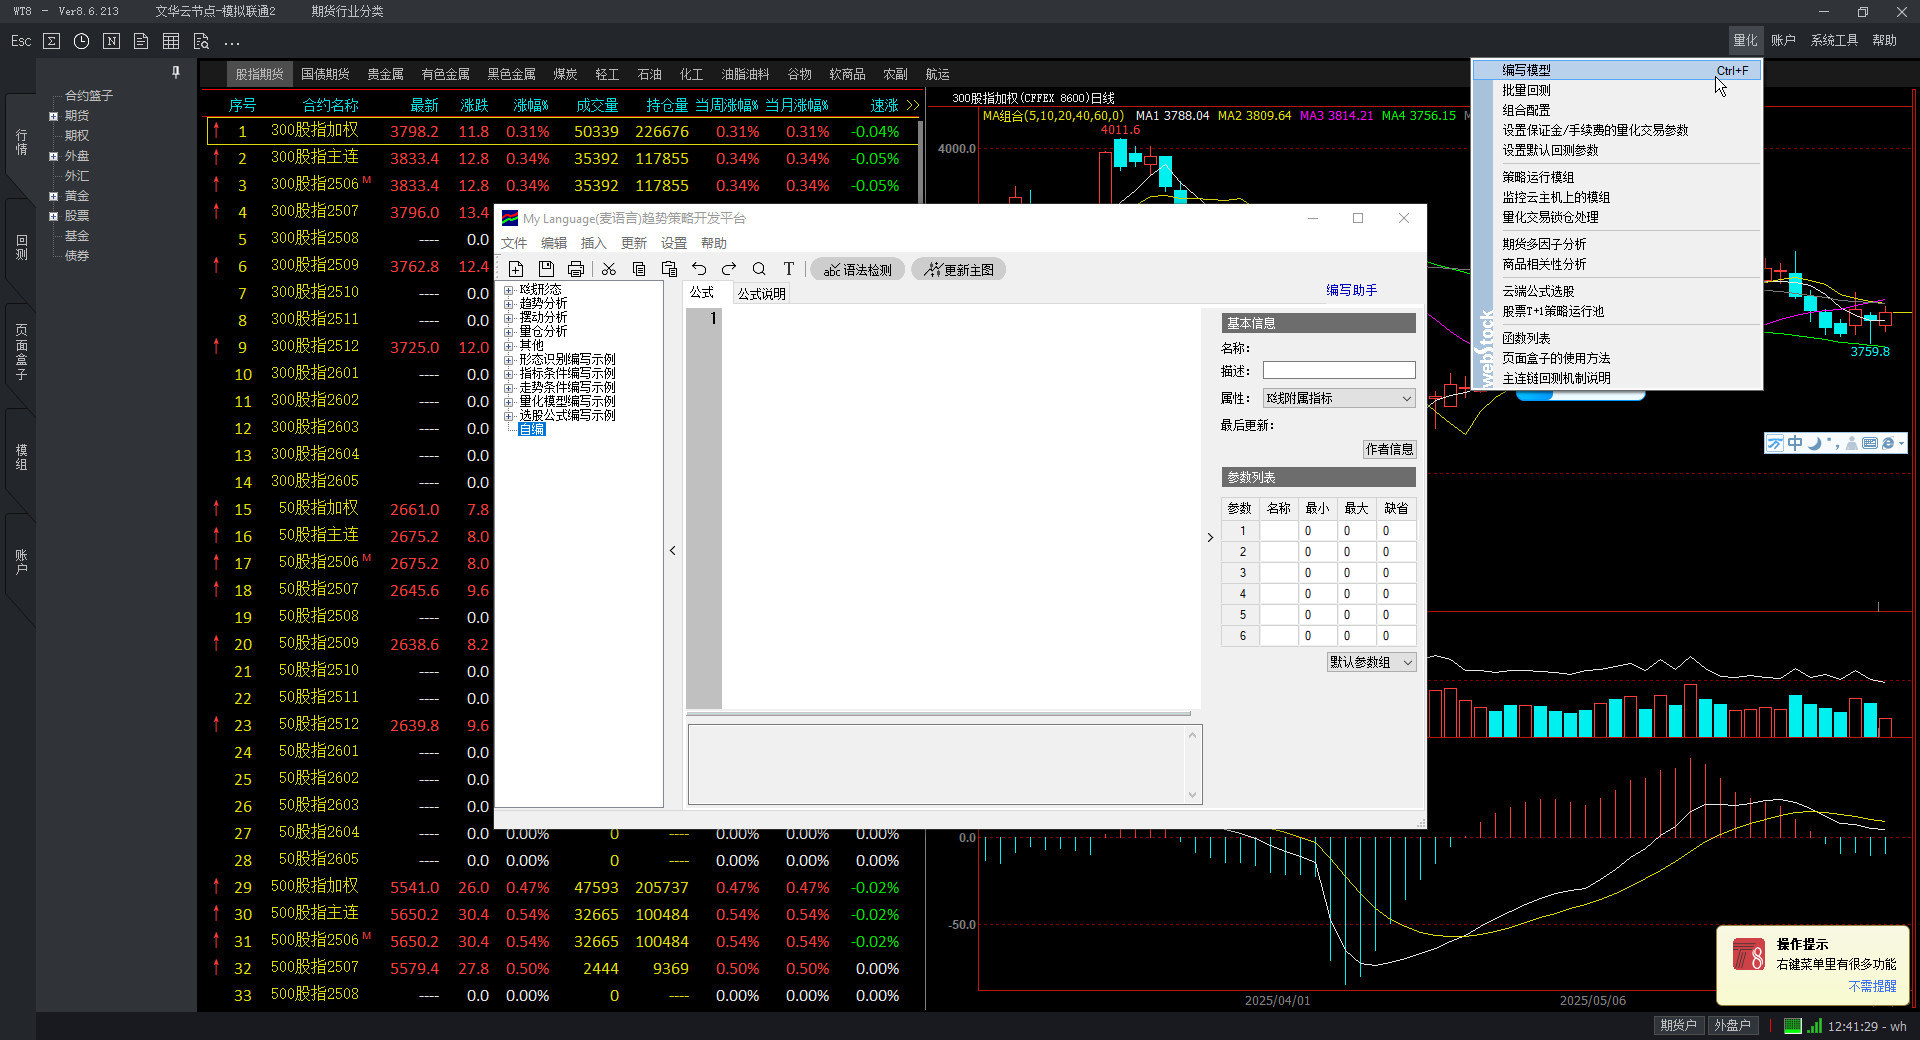
Task: Select 批量回测 from the 量化 menu
Action: point(1526,90)
